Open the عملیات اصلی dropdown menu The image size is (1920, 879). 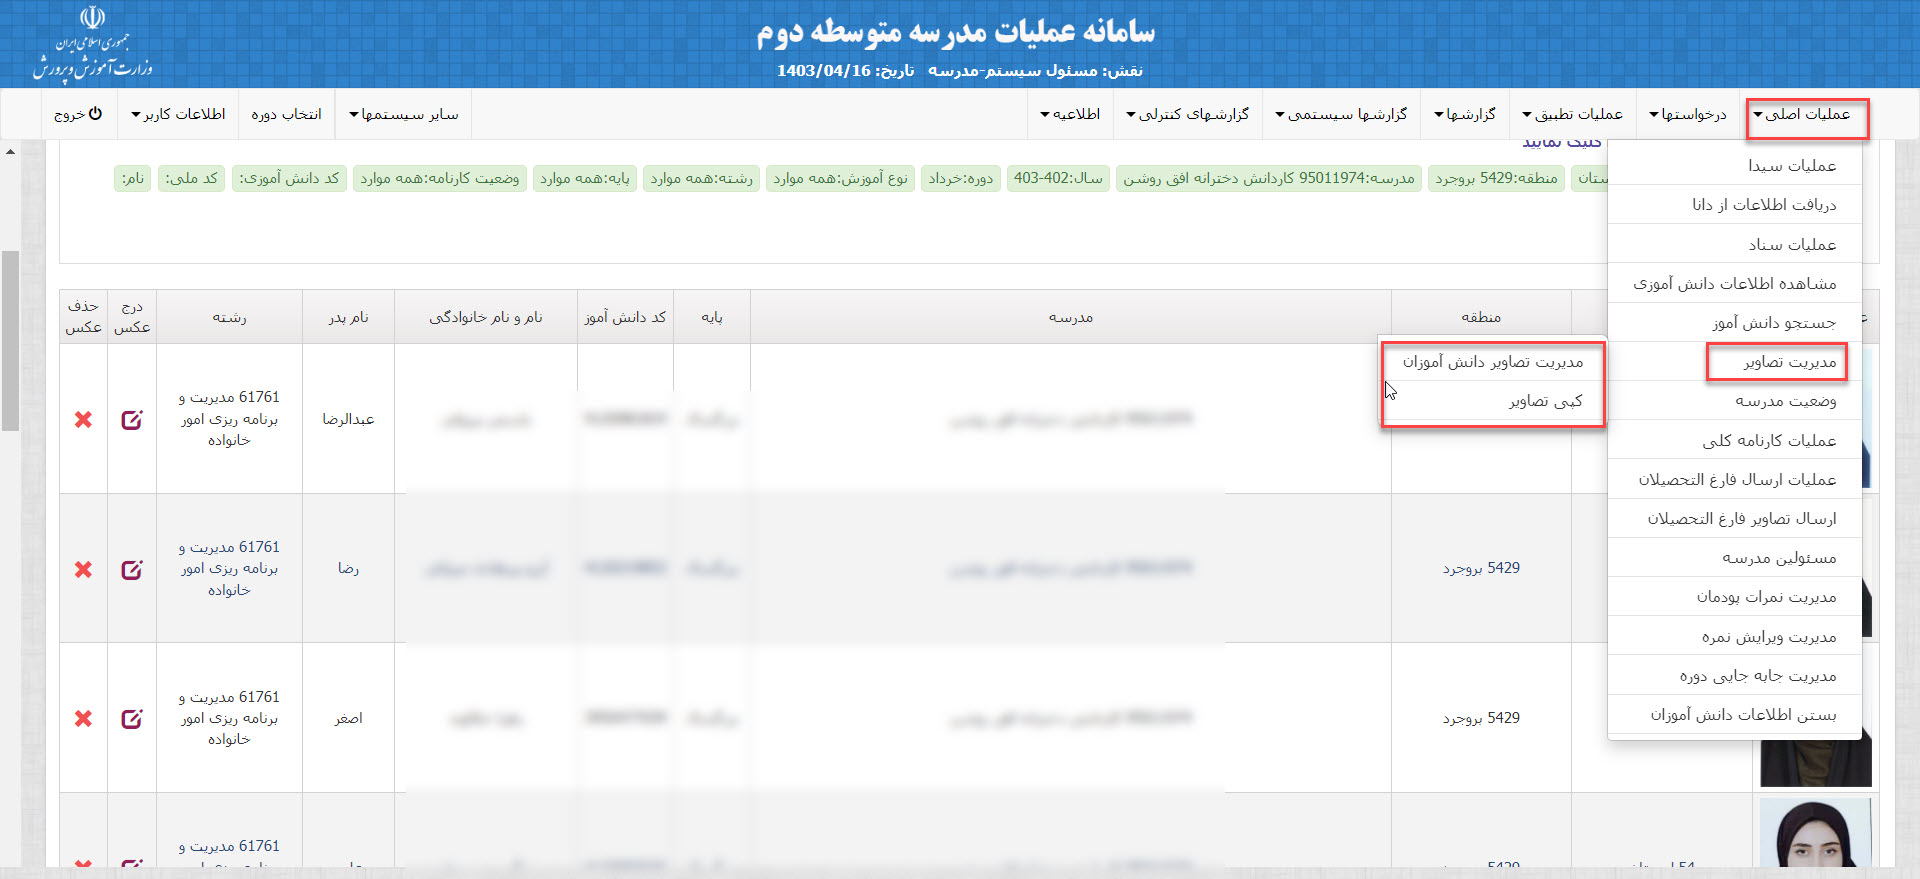tap(1806, 115)
